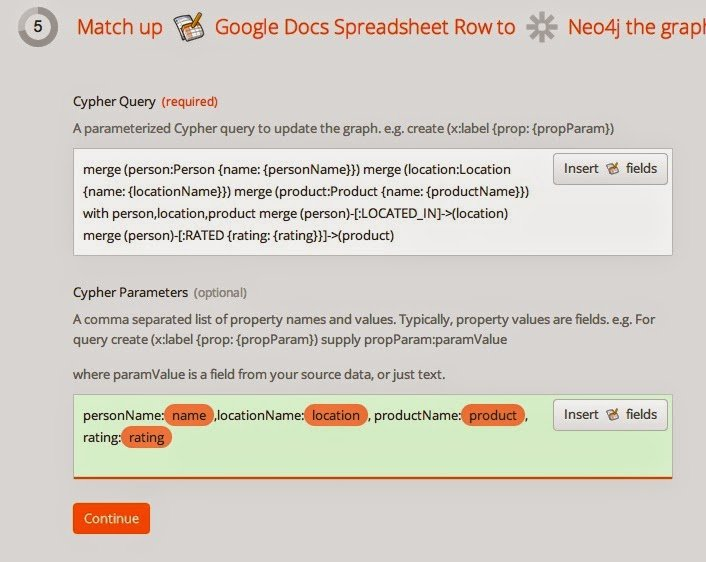This screenshot has width=706, height=562.
Task: Select the orange 'location' field token
Action: point(336,415)
